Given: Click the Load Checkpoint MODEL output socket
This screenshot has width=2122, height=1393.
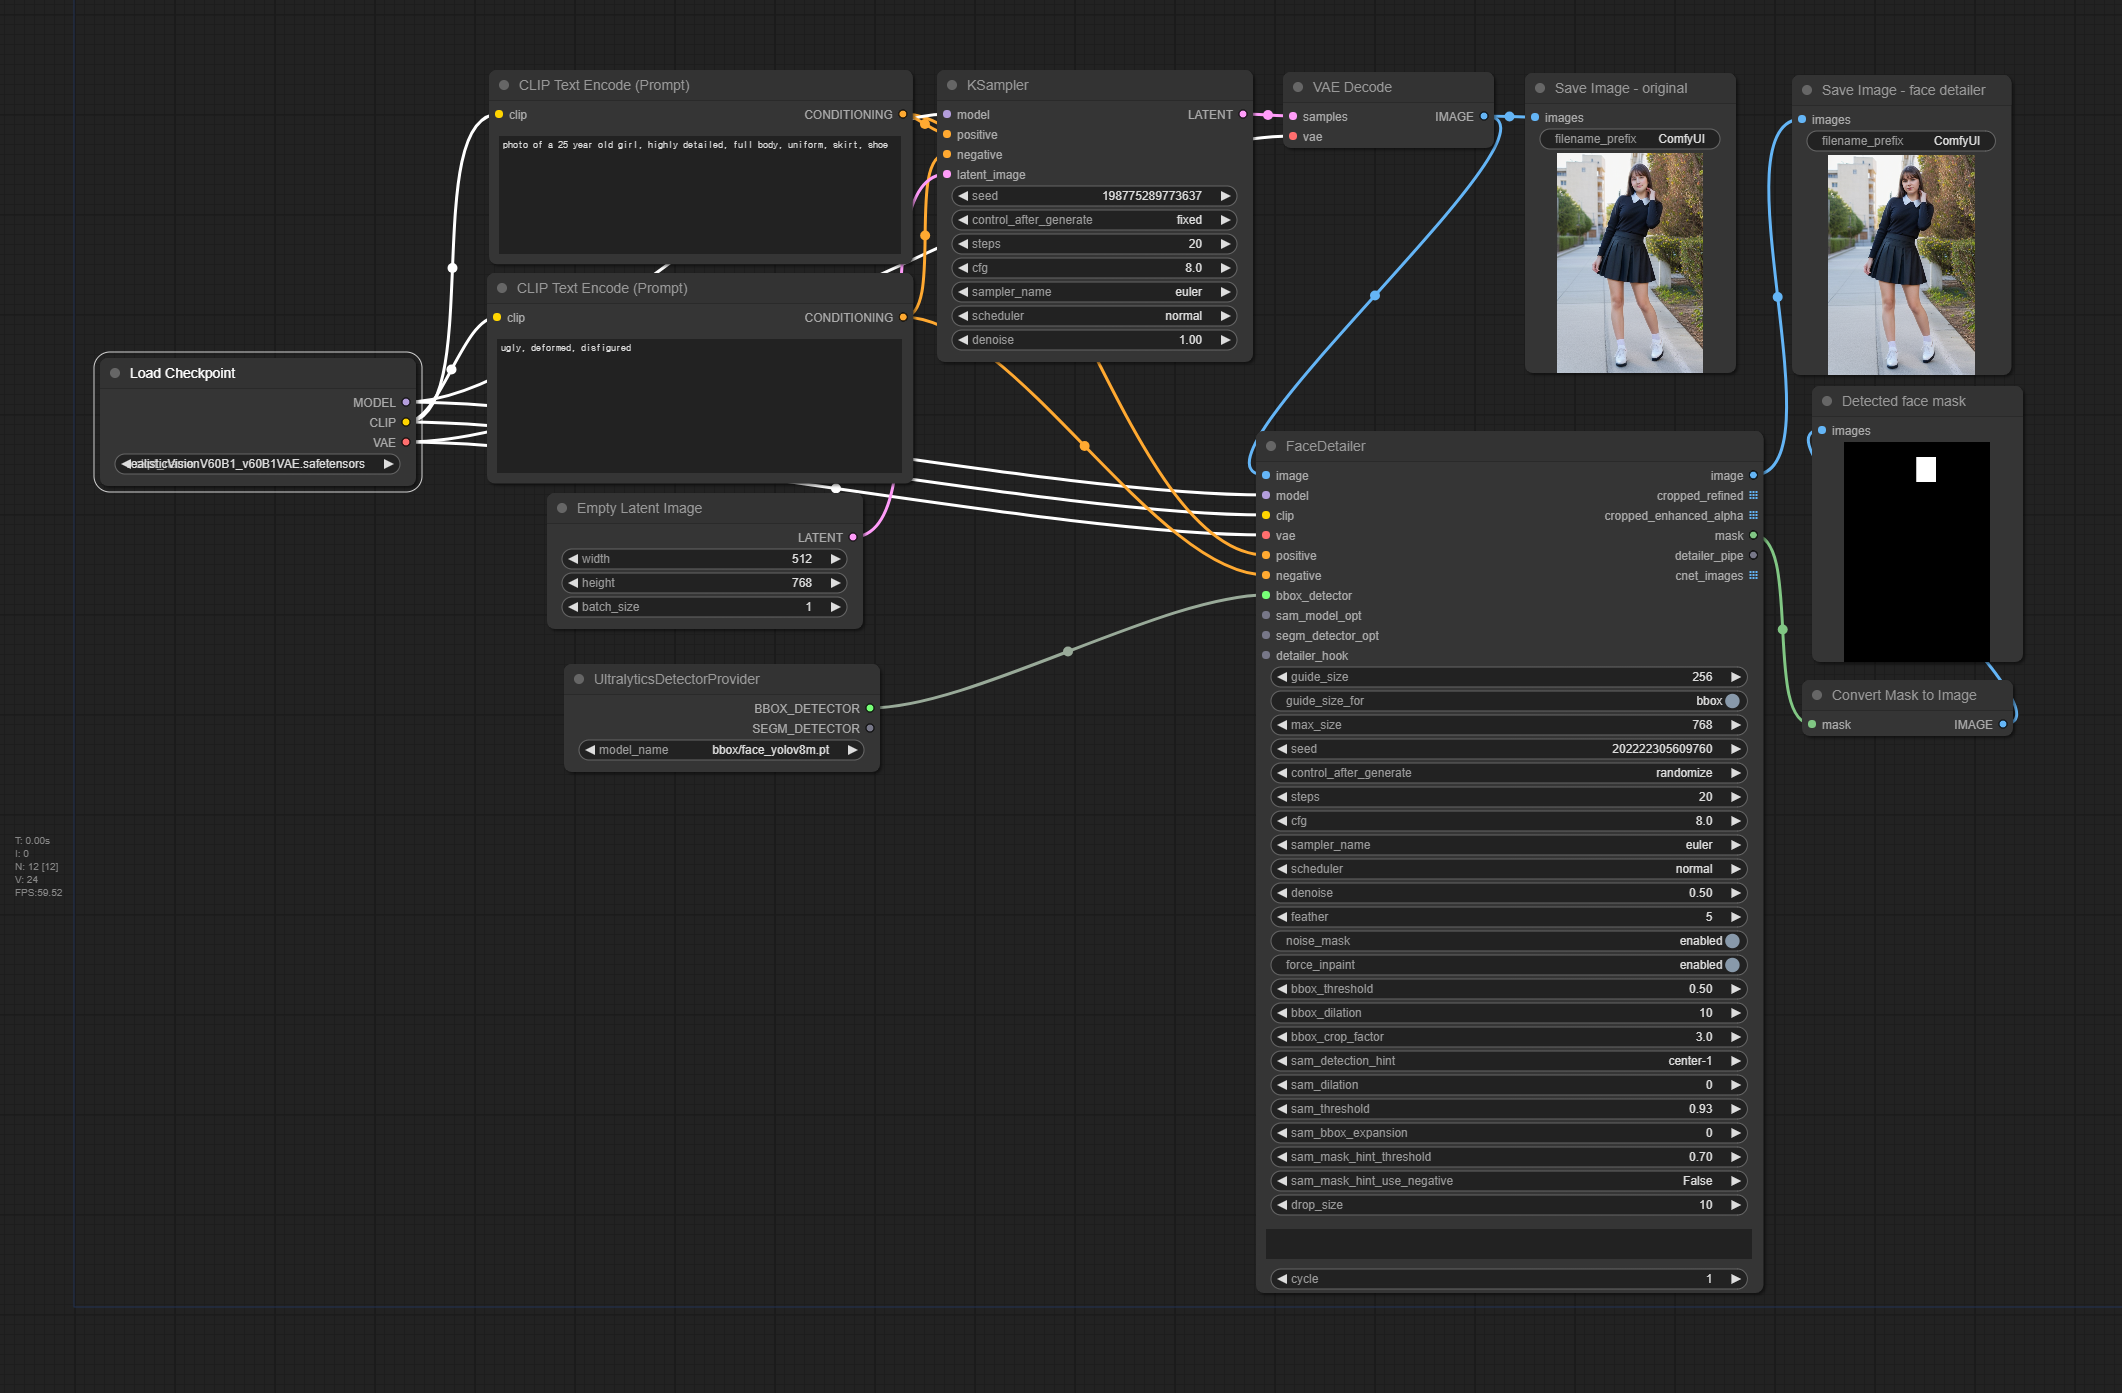Looking at the screenshot, I should tap(406, 402).
